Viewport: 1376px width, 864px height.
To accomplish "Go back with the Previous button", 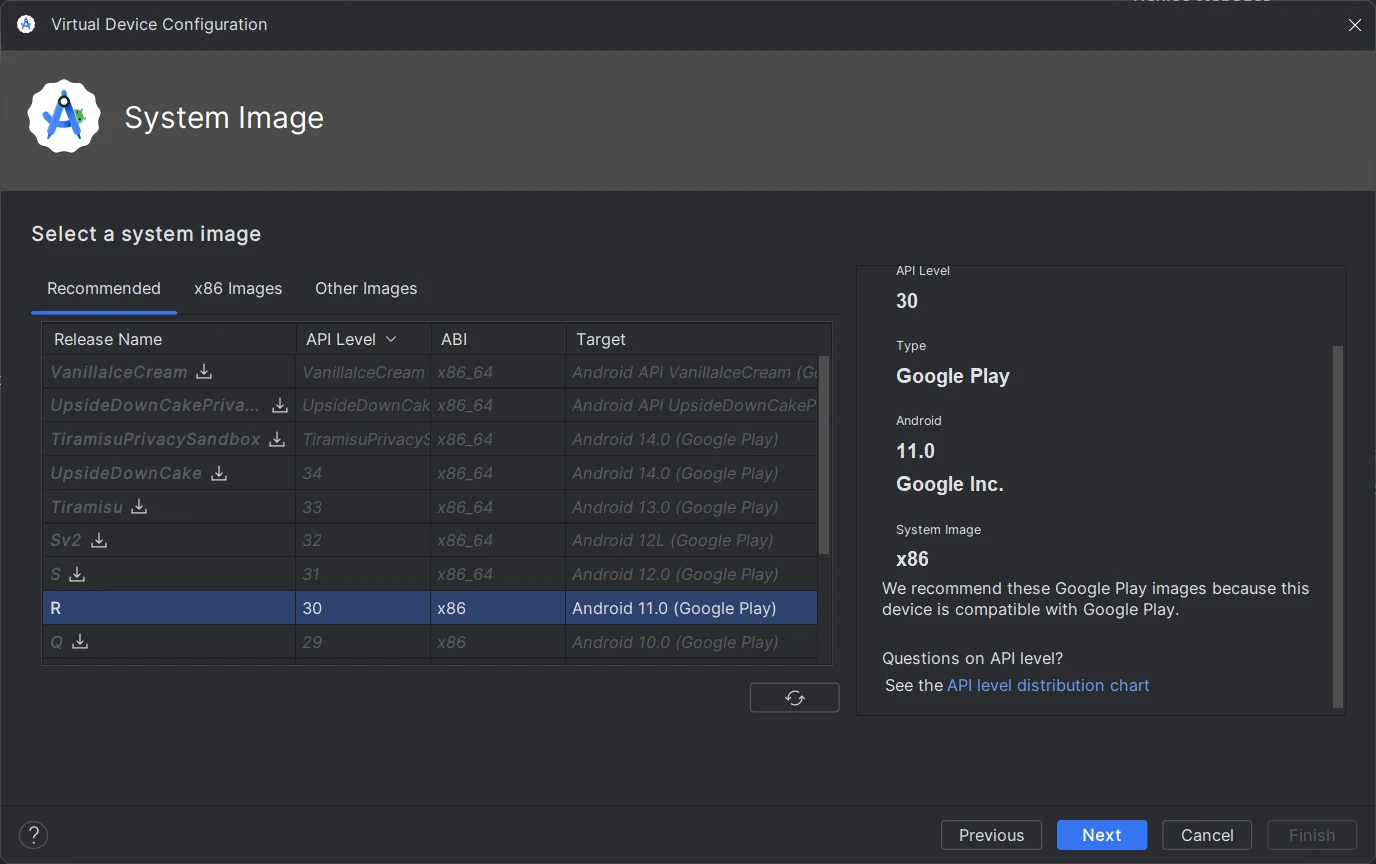I will click(x=991, y=835).
